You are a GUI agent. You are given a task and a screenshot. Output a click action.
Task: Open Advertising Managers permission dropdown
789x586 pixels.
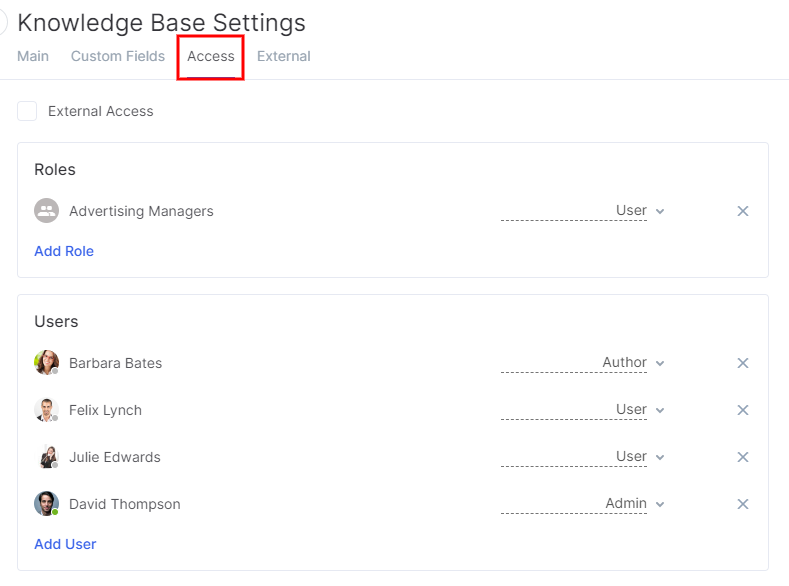(x=583, y=211)
